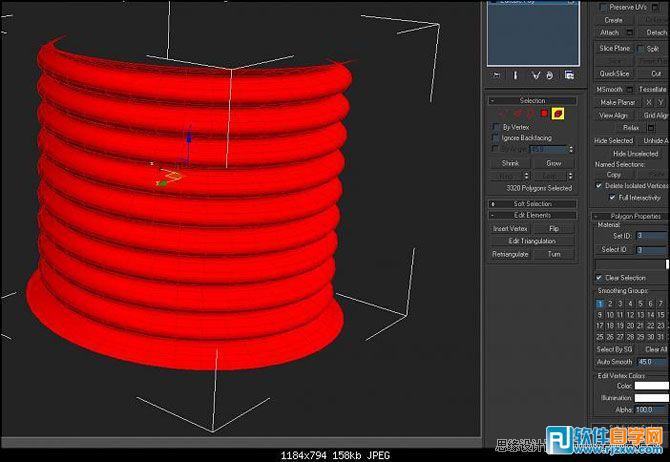Click QuickSlice button
Image resolution: width=670 pixels, height=462 pixels.
coord(614,74)
